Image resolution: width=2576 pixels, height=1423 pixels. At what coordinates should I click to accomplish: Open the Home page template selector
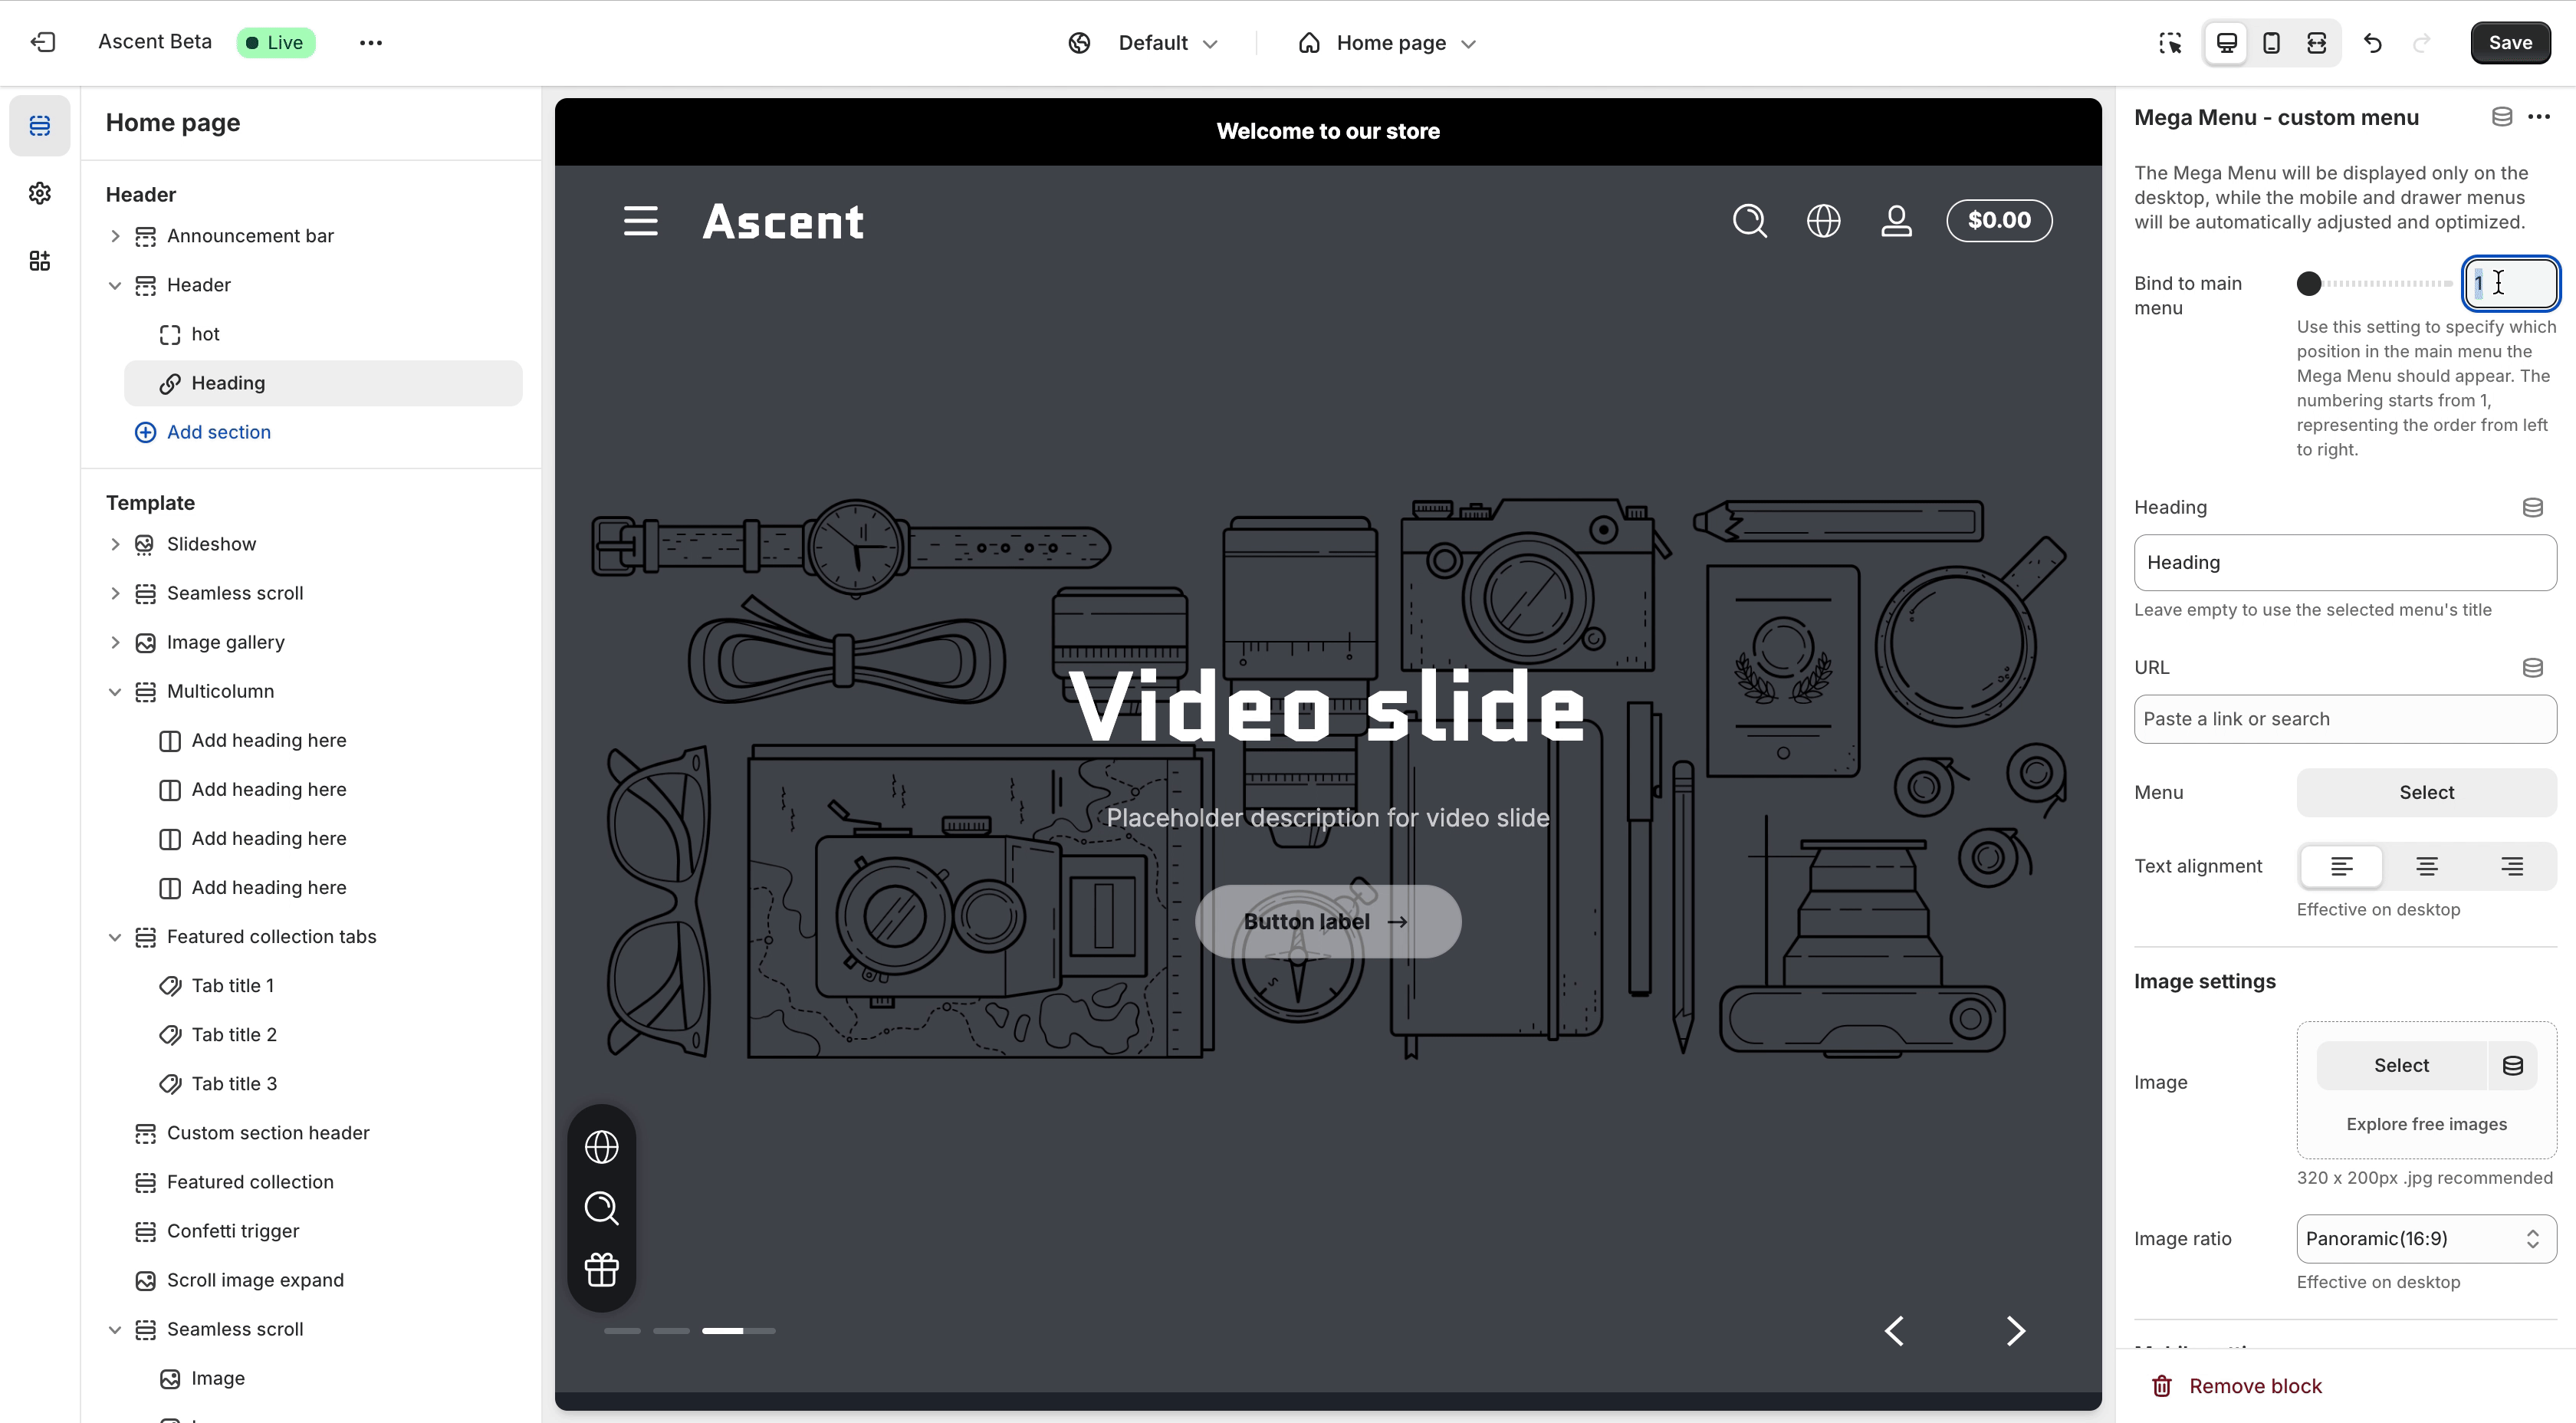(1389, 43)
